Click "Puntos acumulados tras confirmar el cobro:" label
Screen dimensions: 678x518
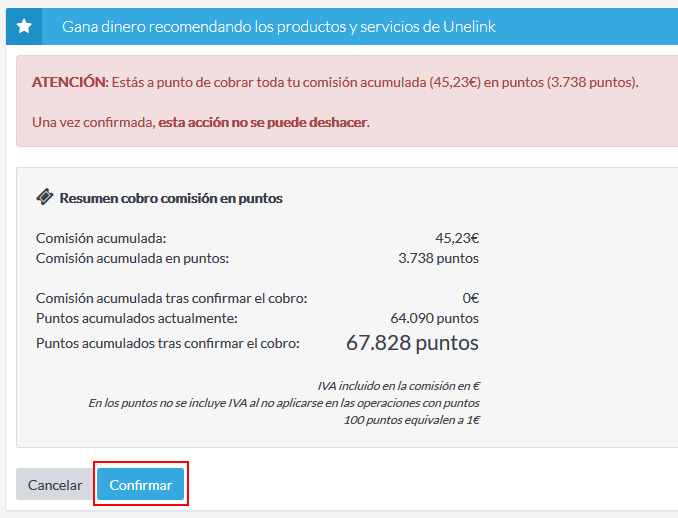click(x=167, y=343)
